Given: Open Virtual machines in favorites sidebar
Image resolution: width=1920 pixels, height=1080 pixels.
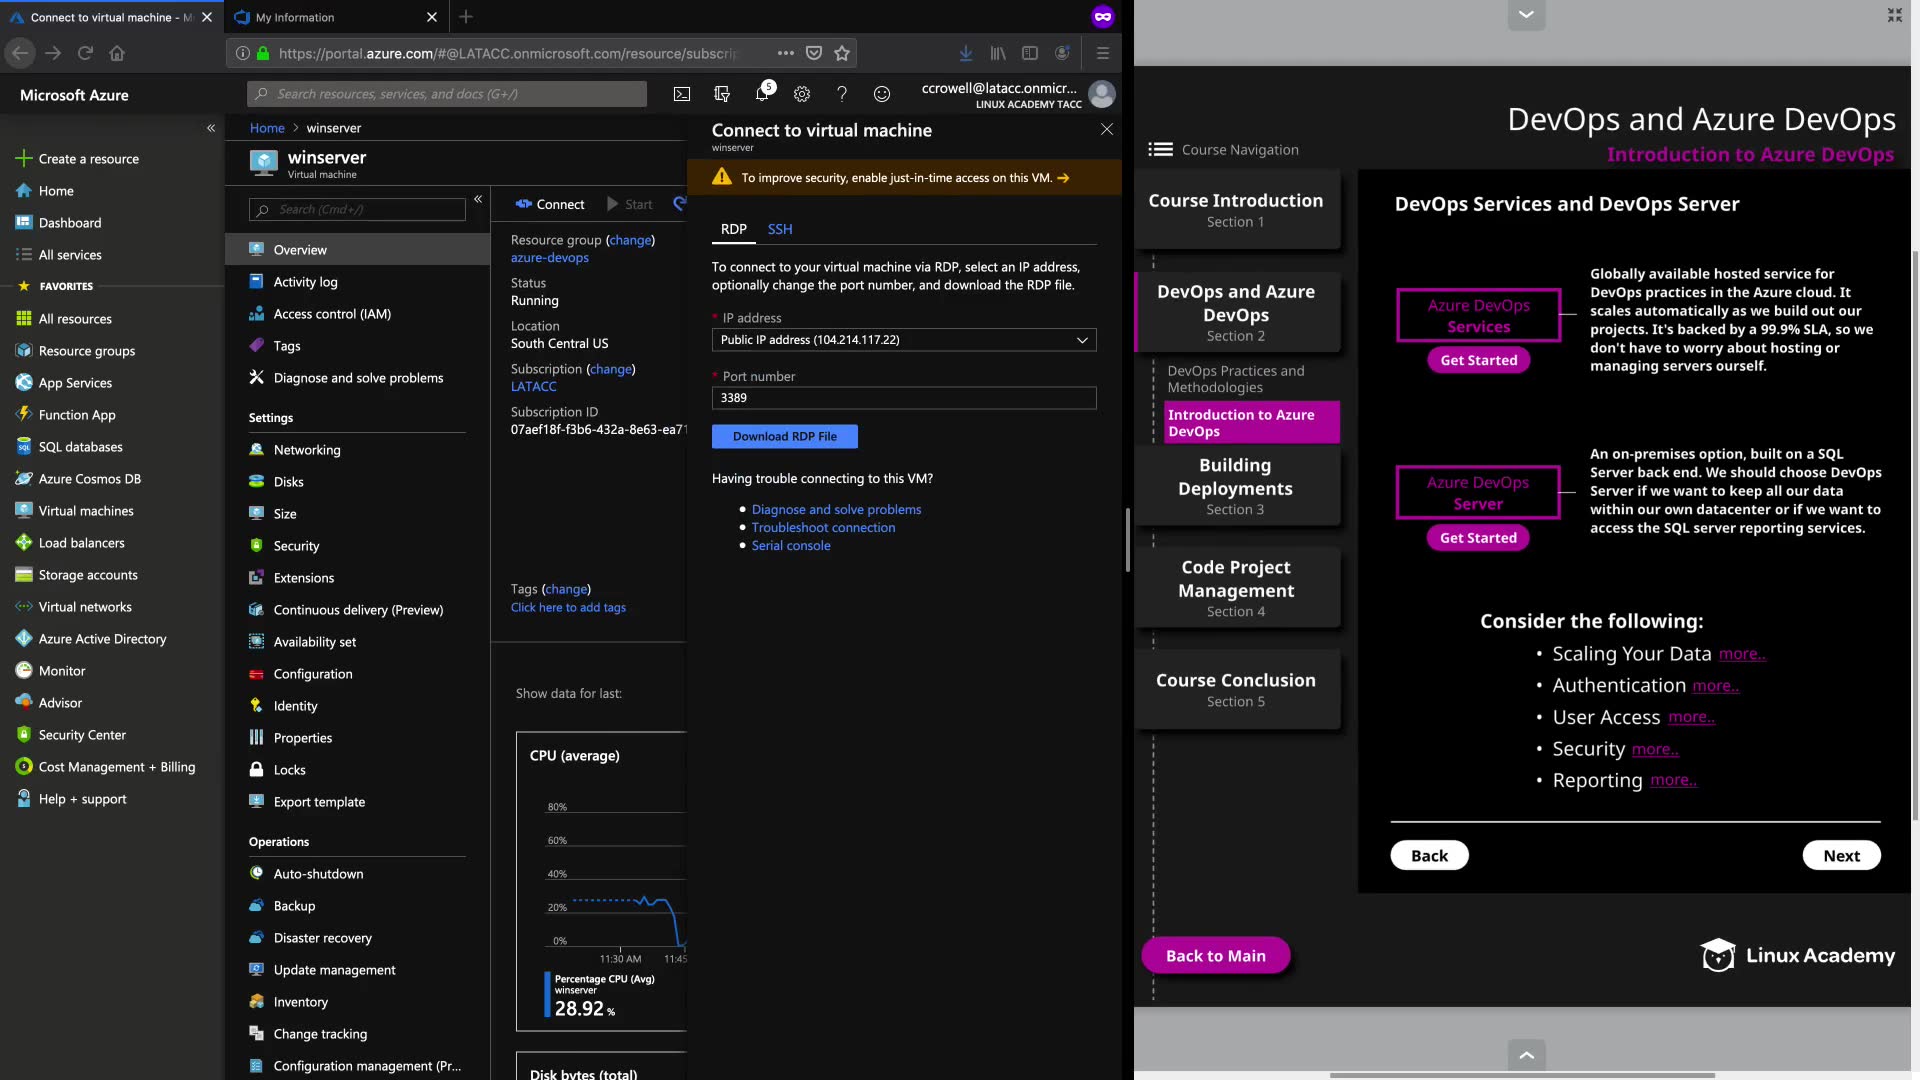Looking at the screenshot, I should (x=86, y=511).
